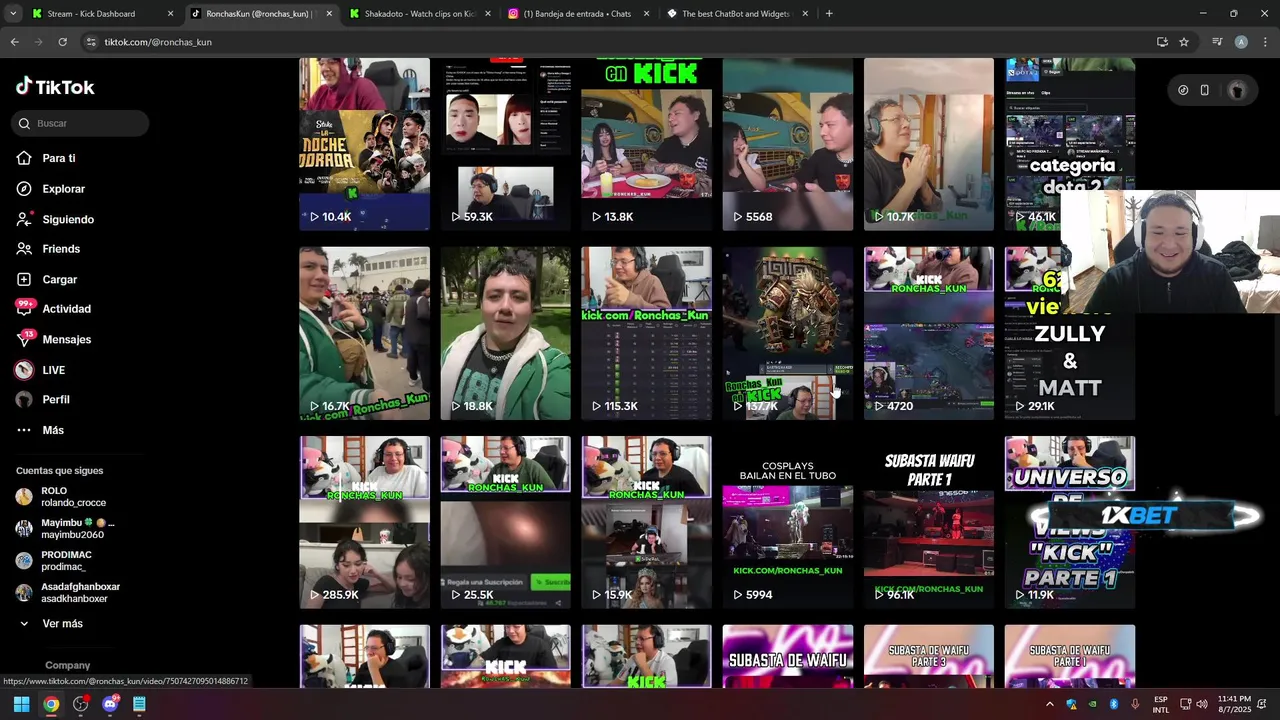The height and width of the screenshot is (720, 1280).
Task: Open Subasta Waifu Parte 1 96.1K video
Action: (x=929, y=522)
